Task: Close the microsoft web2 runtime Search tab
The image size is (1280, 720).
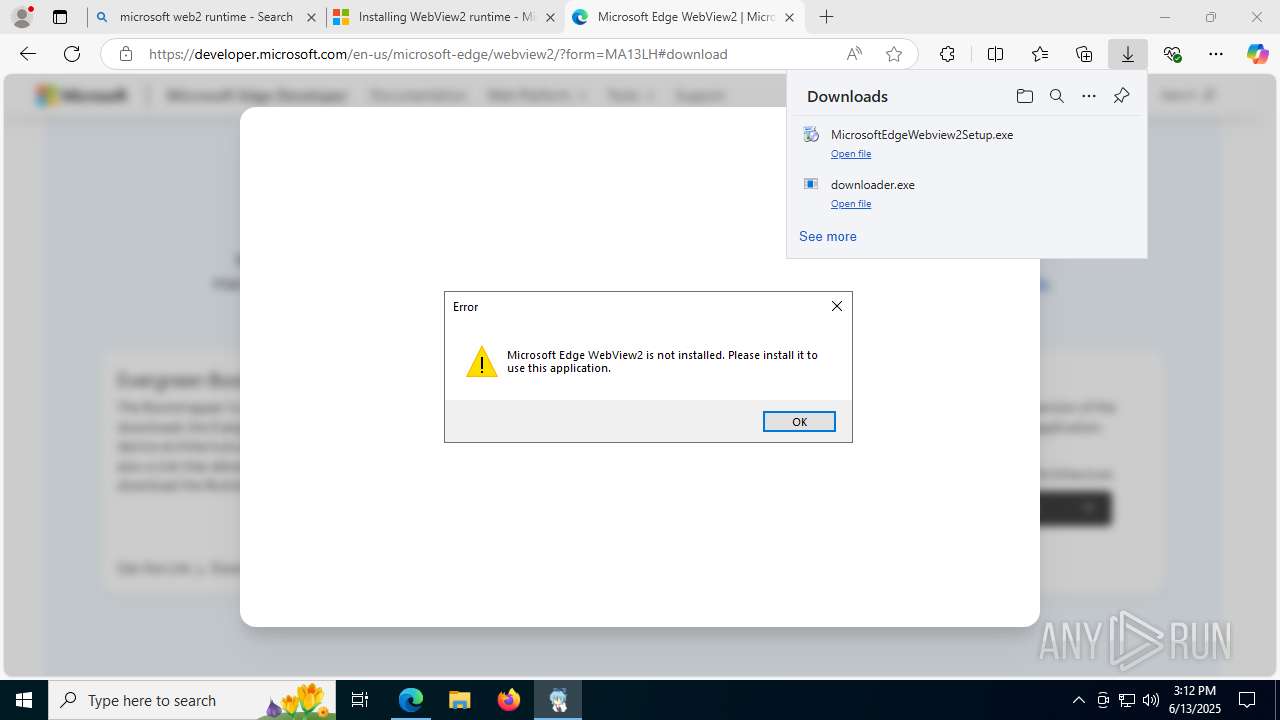Action: pos(311,17)
